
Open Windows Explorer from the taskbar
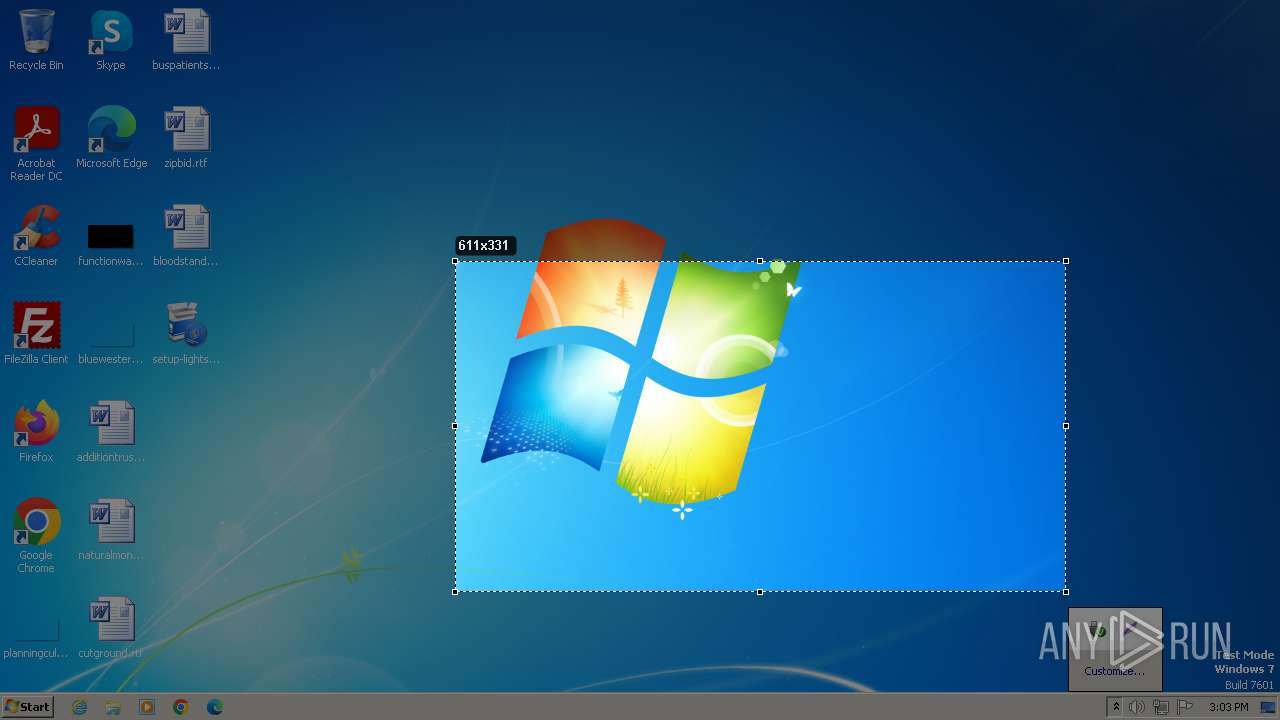113,707
